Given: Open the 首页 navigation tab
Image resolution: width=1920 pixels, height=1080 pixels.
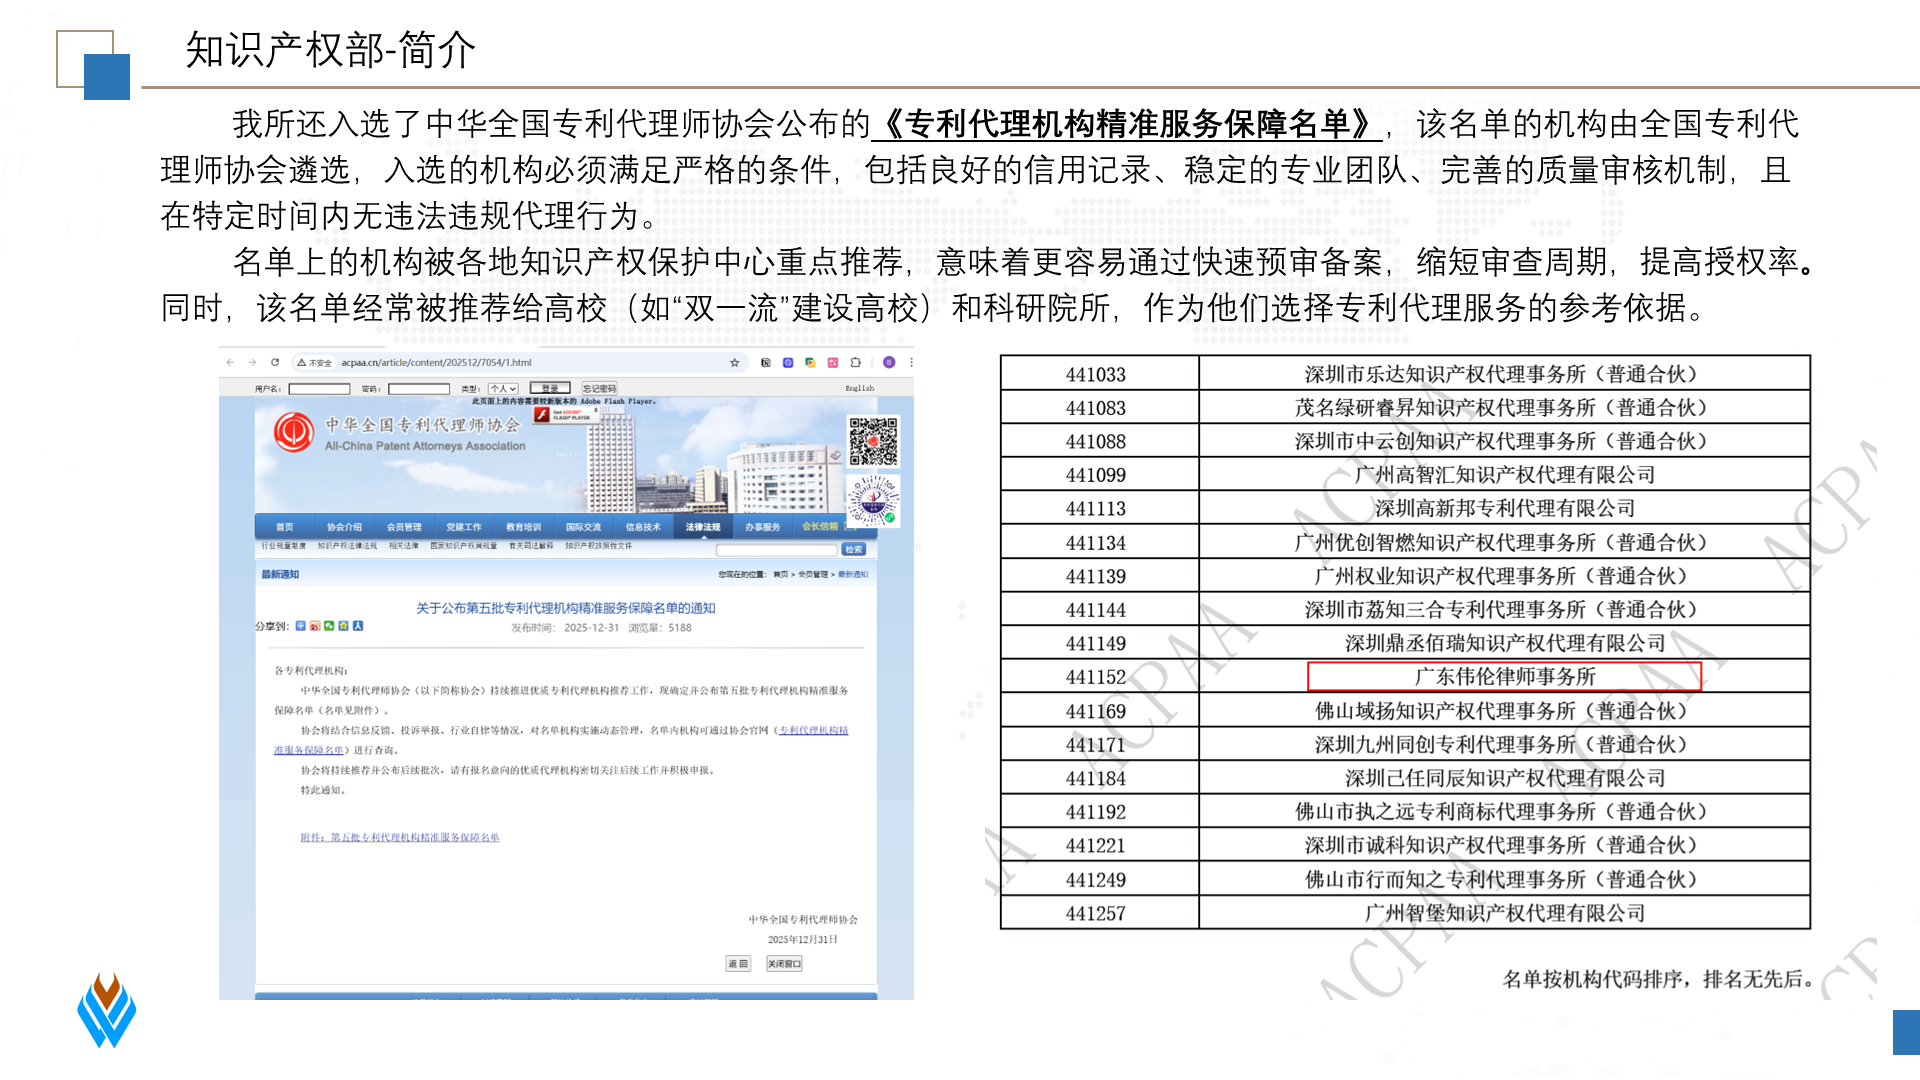Looking at the screenshot, I should tap(285, 527).
